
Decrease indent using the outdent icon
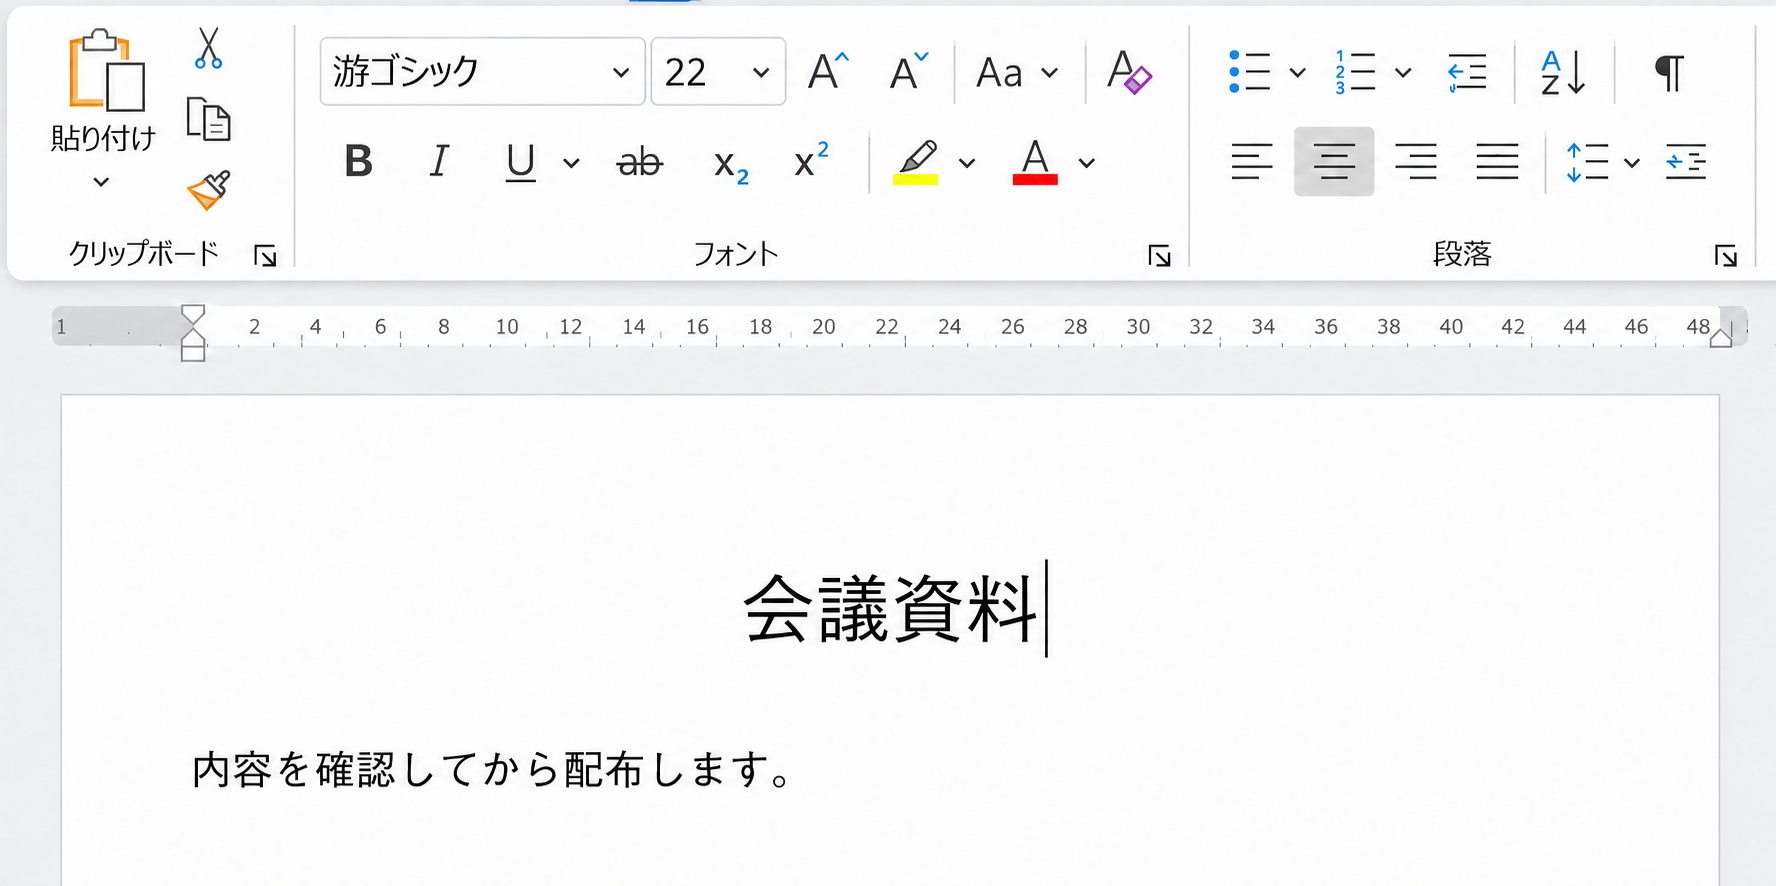tap(1467, 72)
